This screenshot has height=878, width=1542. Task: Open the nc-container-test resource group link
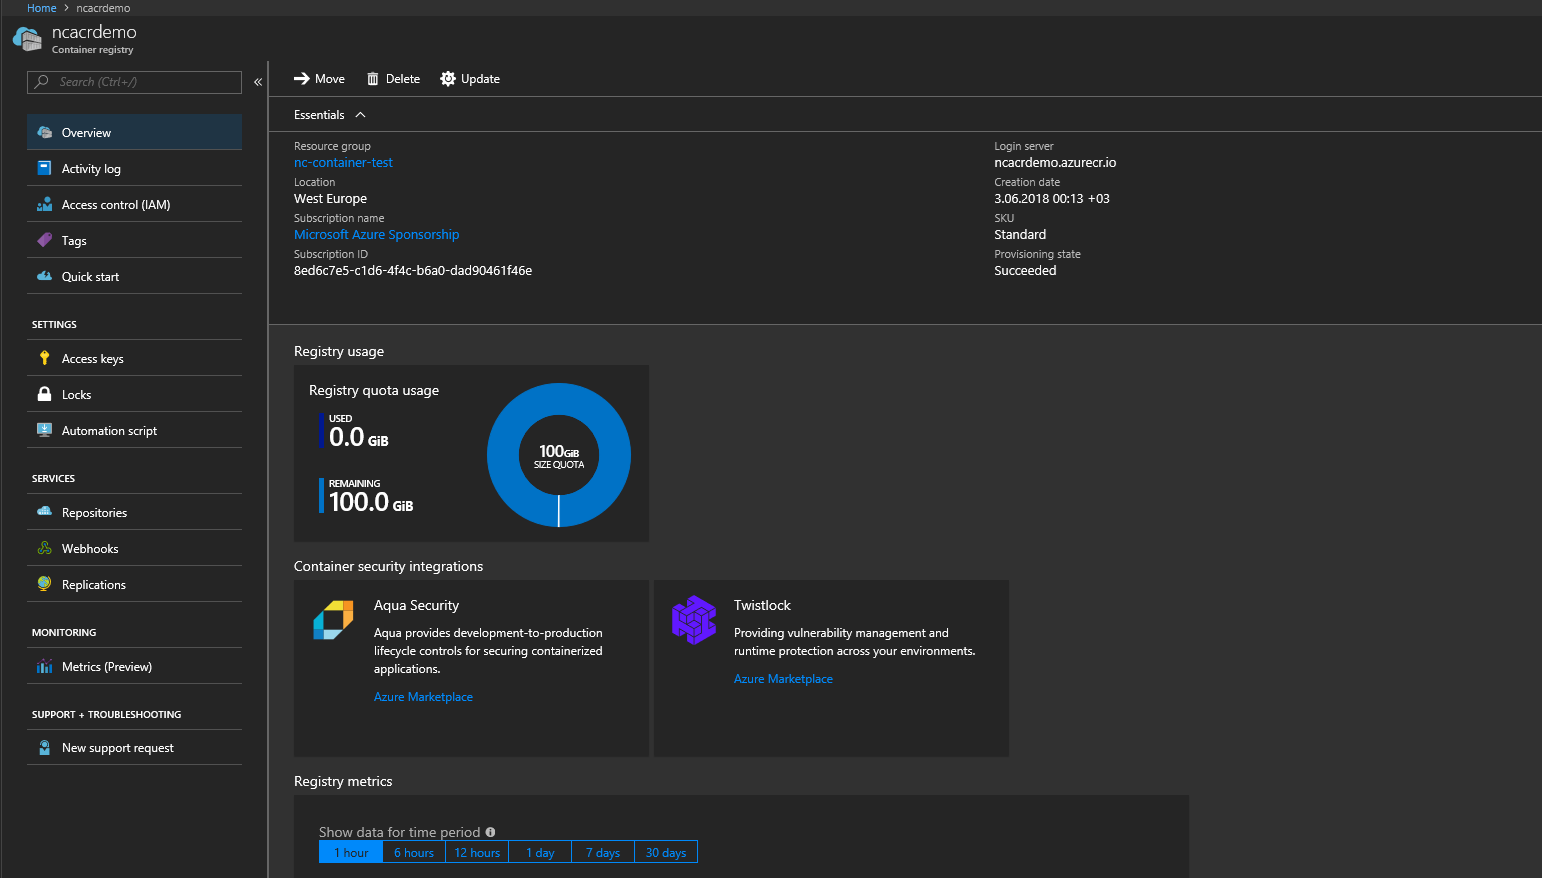(343, 162)
